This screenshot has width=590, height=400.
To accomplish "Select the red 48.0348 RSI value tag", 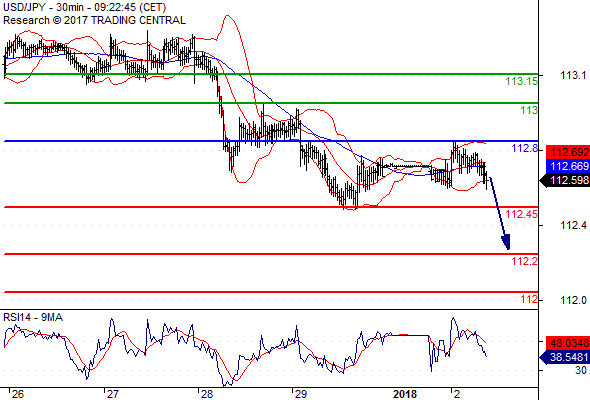I will point(567,343).
